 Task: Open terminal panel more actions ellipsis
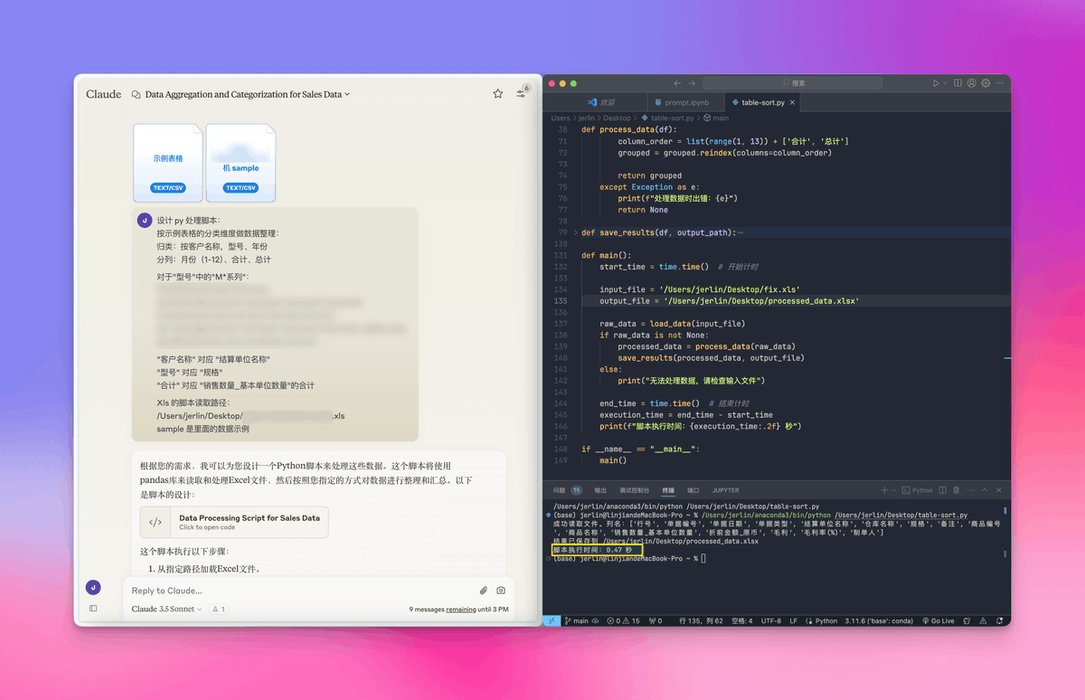click(x=970, y=490)
